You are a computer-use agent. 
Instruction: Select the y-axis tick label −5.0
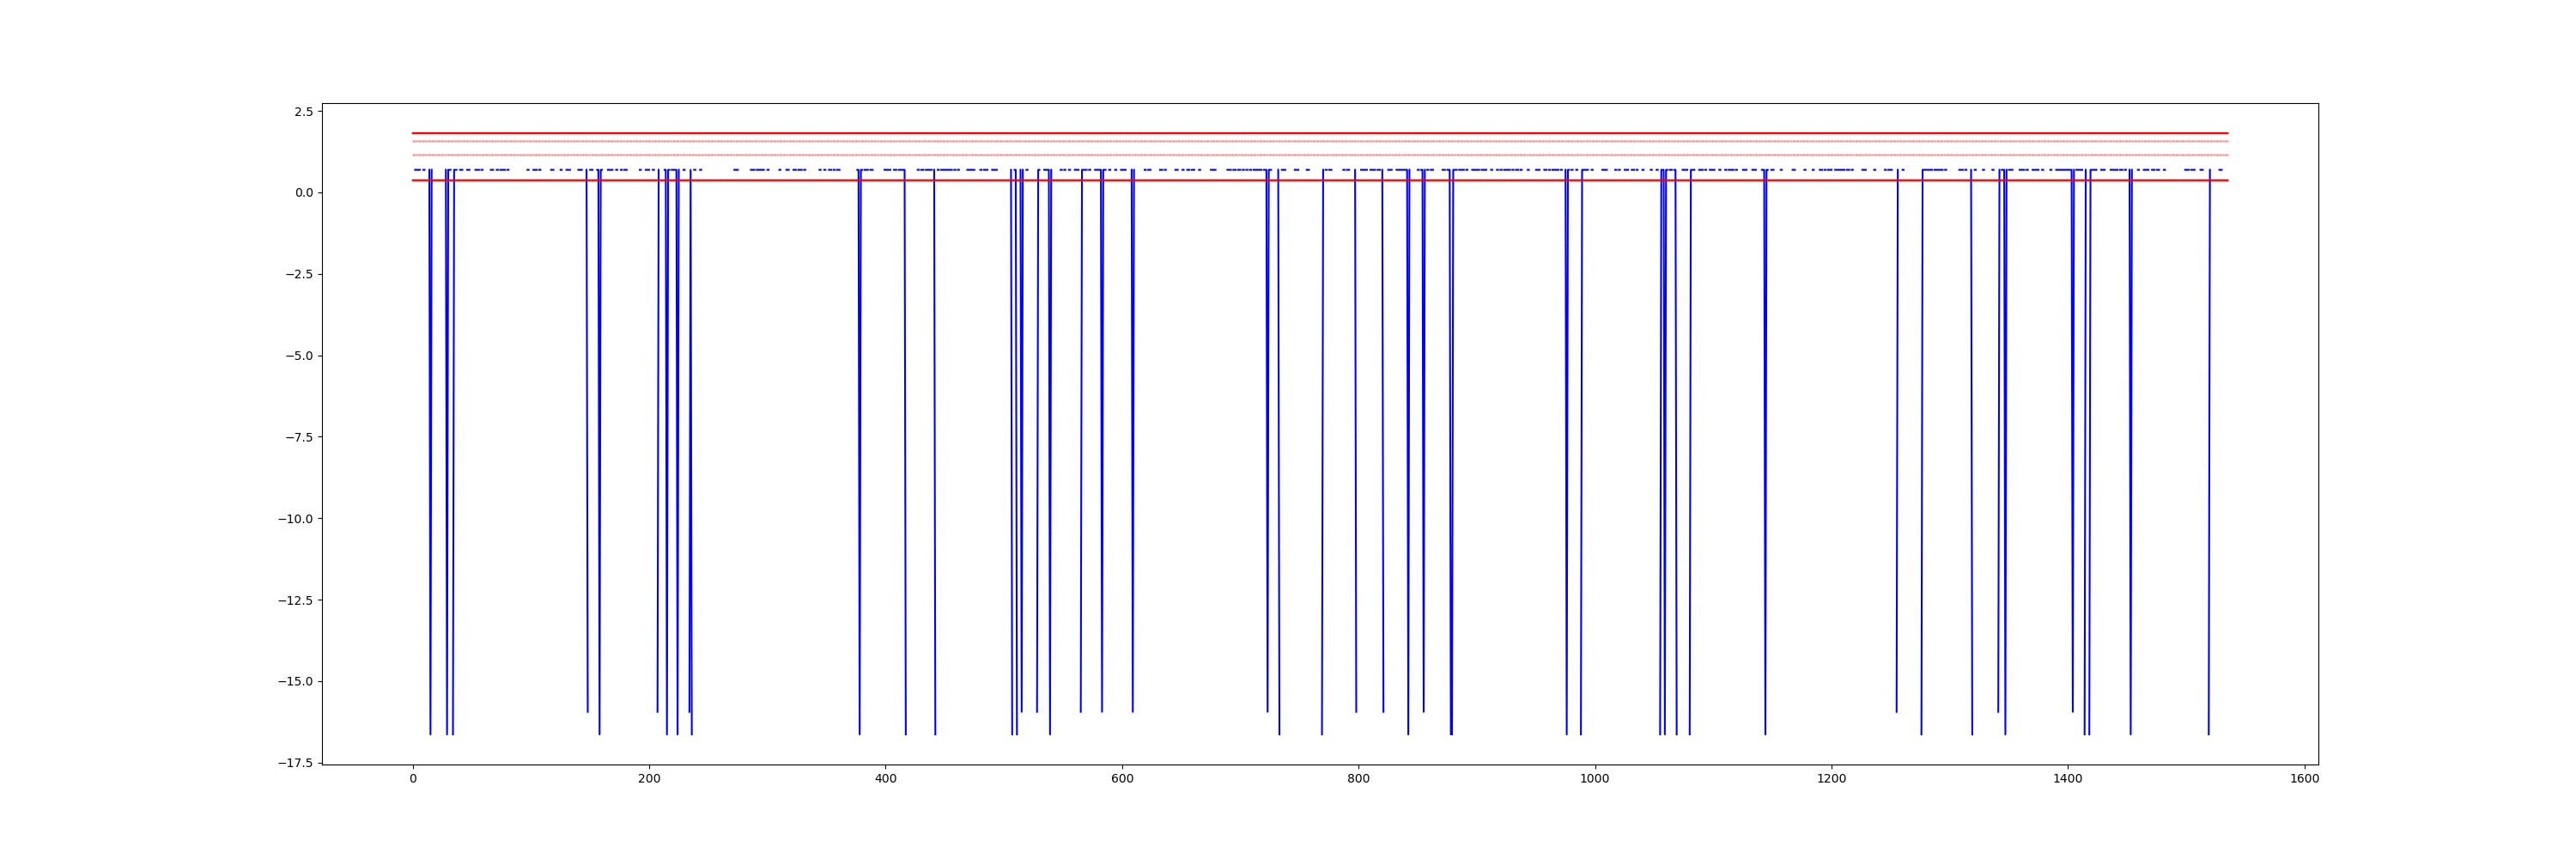(x=299, y=356)
